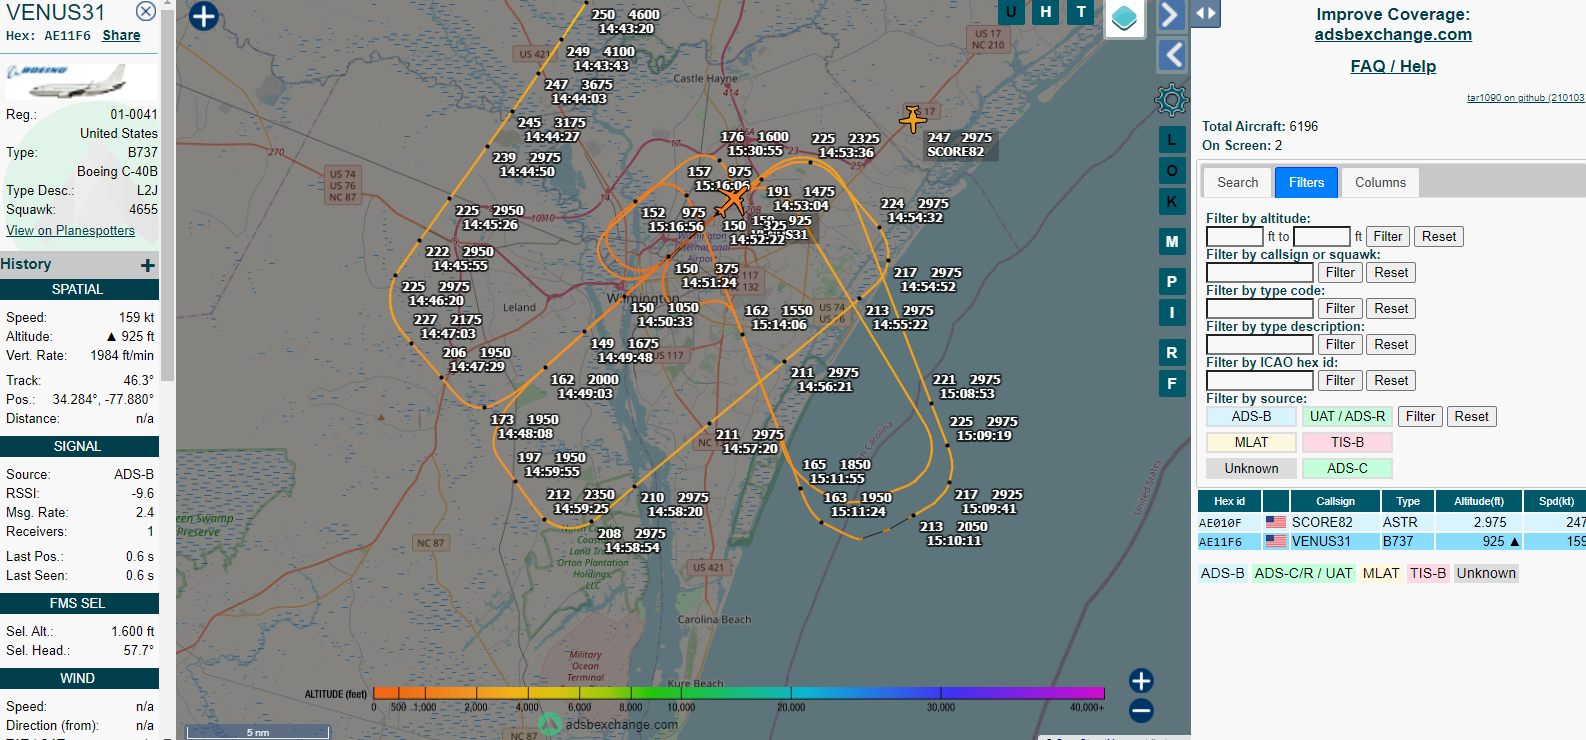This screenshot has width=1586, height=740.
Task: Toggle the ADS-B source filter
Action: coord(1251,417)
